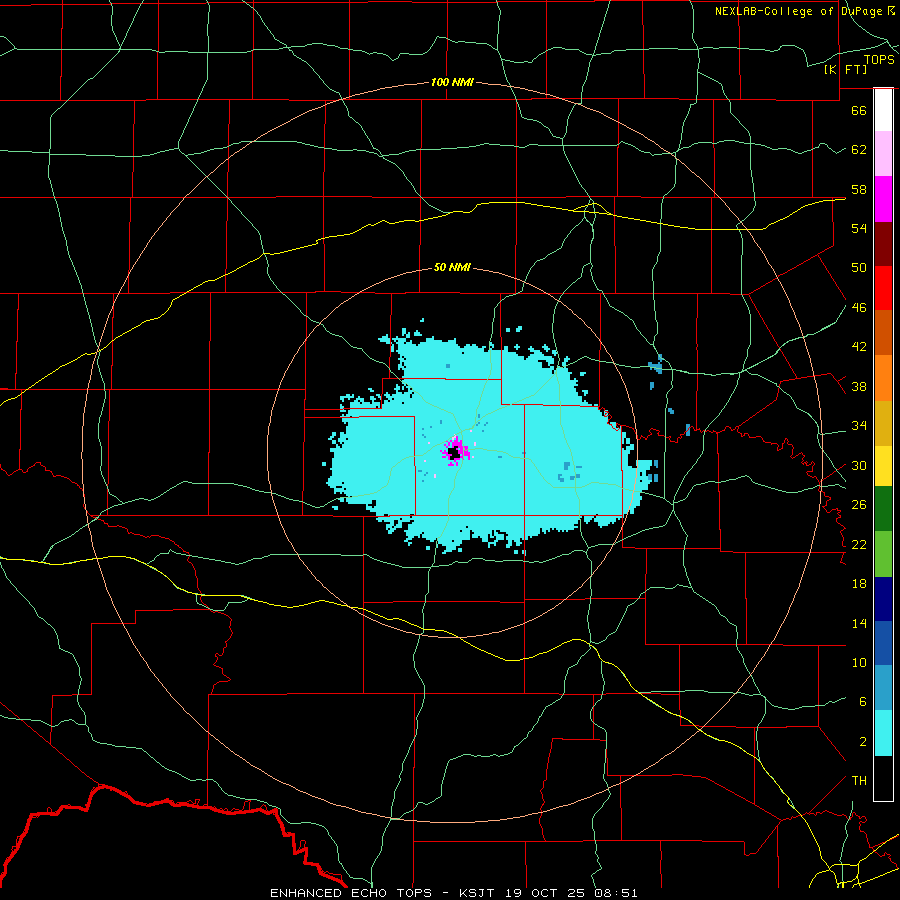This screenshot has height=900, width=900.
Task: Click the bright red legend swatch
Action: click(x=883, y=288)
